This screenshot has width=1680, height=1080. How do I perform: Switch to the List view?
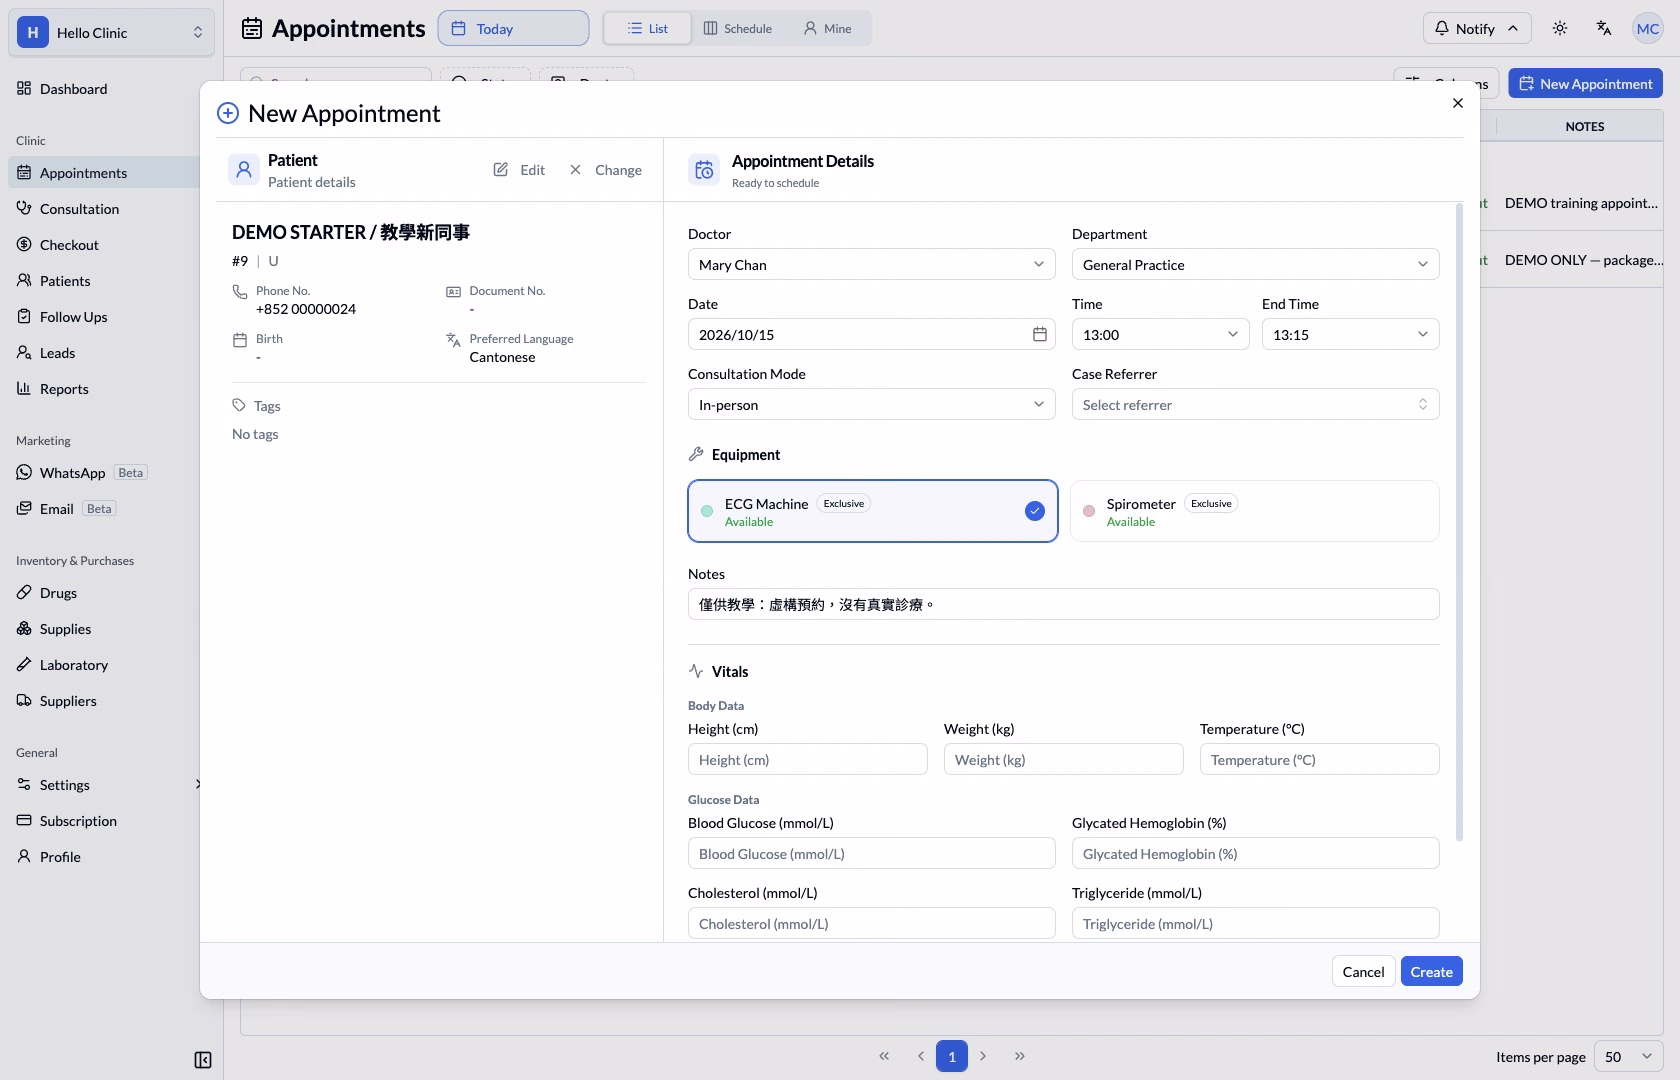click(648, 28)
